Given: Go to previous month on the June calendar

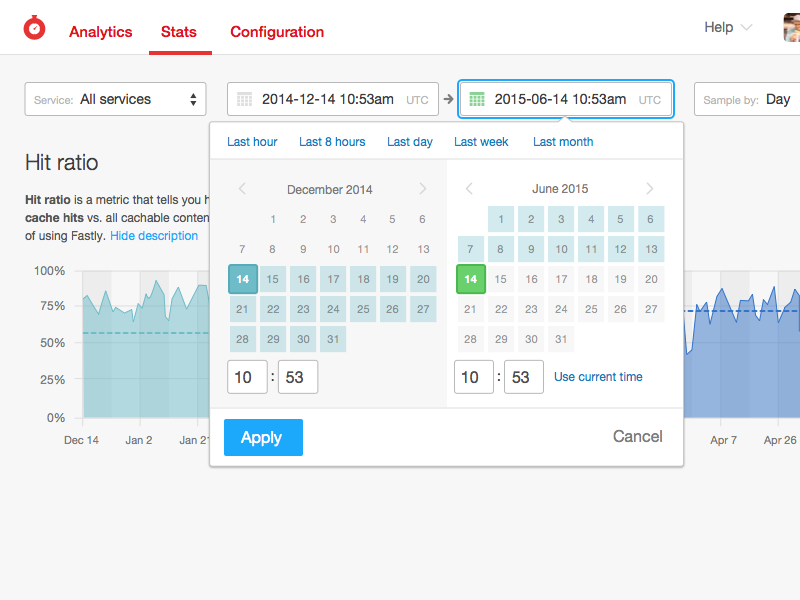Looking at the screenshot, I should [469, 188].
